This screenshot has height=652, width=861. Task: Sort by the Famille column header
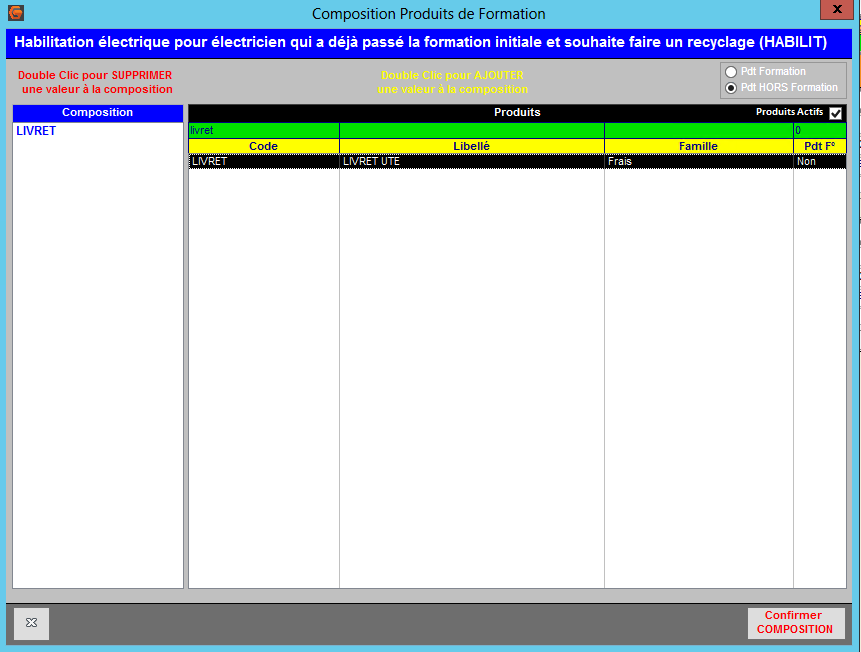point(698,146)
